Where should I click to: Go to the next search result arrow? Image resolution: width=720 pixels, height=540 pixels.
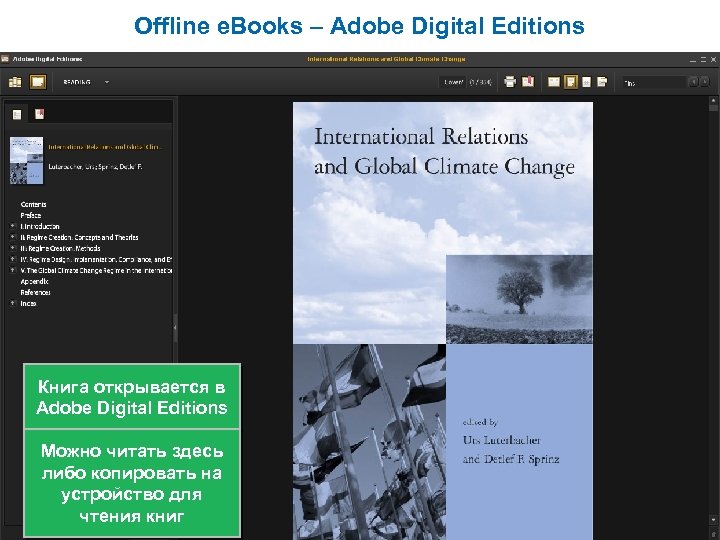tap(704, 82)
